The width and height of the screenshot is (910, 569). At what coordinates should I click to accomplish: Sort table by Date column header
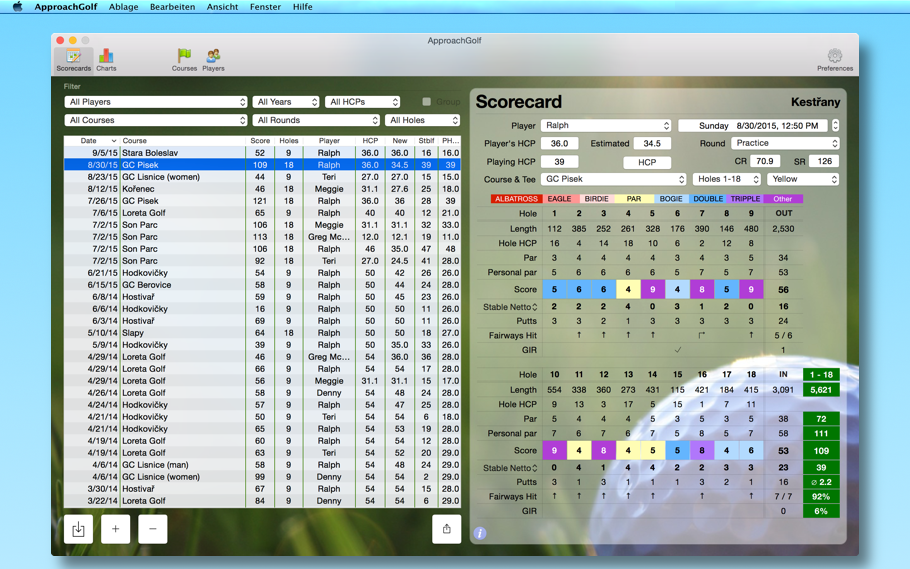[92, 141]
